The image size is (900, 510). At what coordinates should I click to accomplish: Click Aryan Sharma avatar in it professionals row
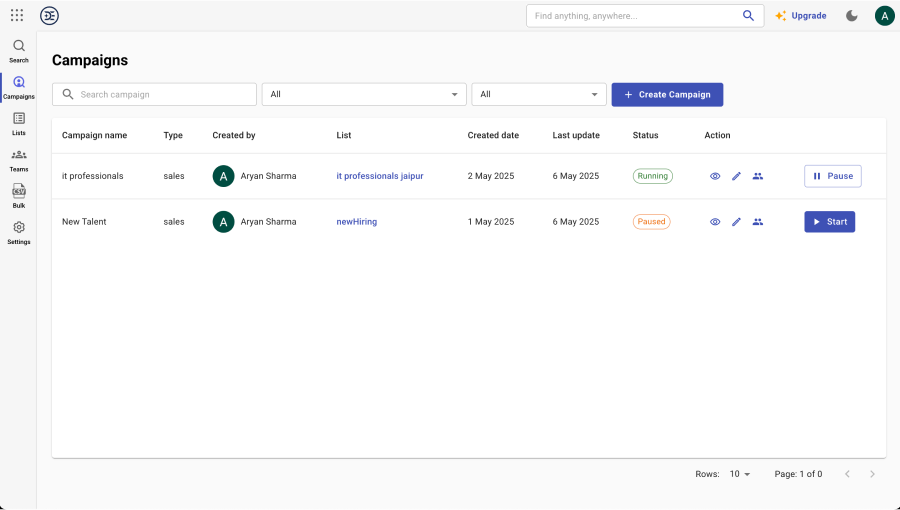pyautogui.click(x=223, y=176)
